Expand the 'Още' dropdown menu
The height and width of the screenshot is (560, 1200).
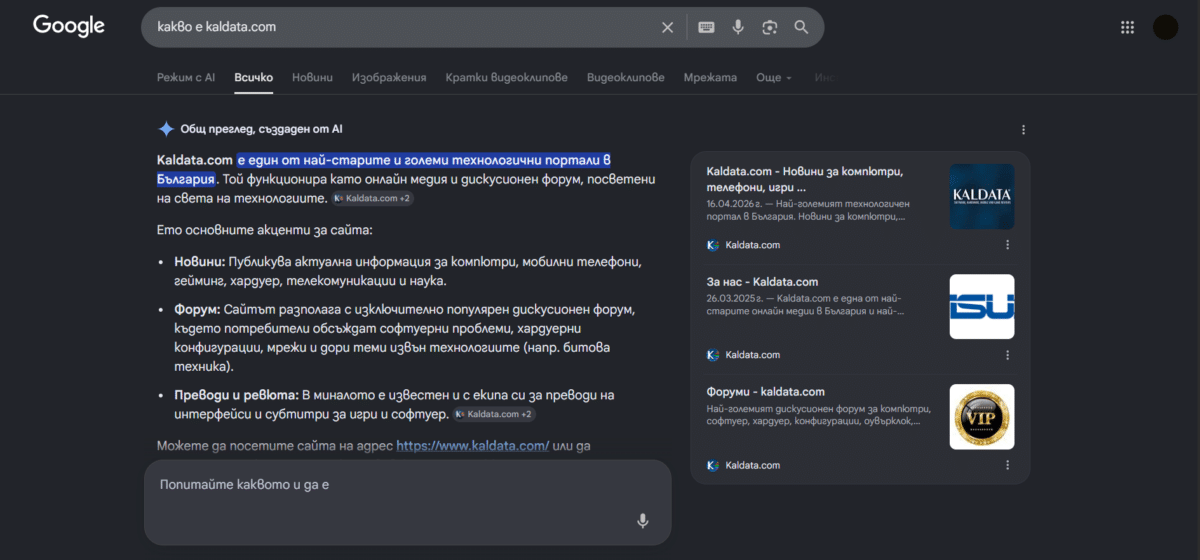774,77
